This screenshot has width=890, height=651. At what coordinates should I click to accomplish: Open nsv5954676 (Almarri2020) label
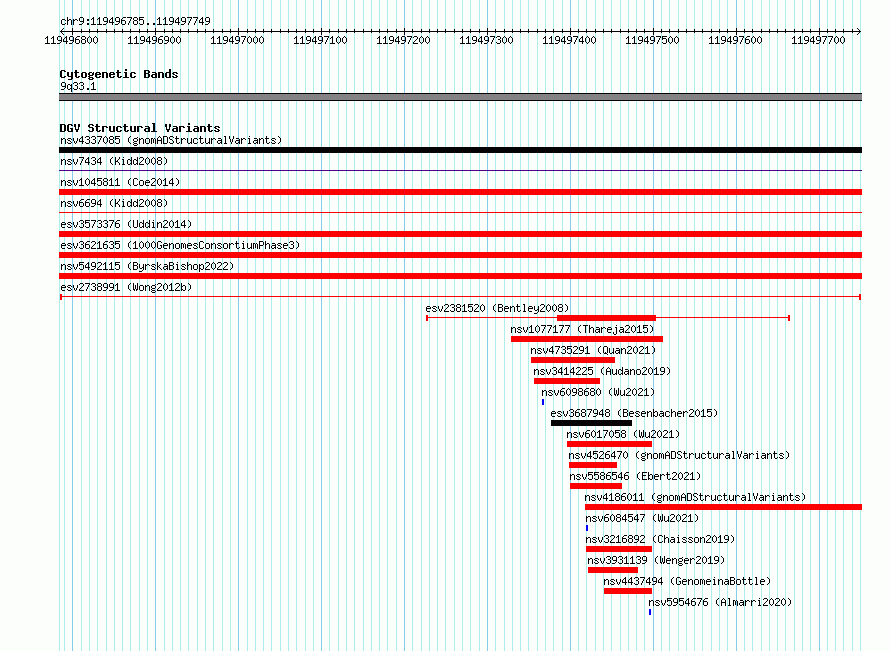(720, 602)
